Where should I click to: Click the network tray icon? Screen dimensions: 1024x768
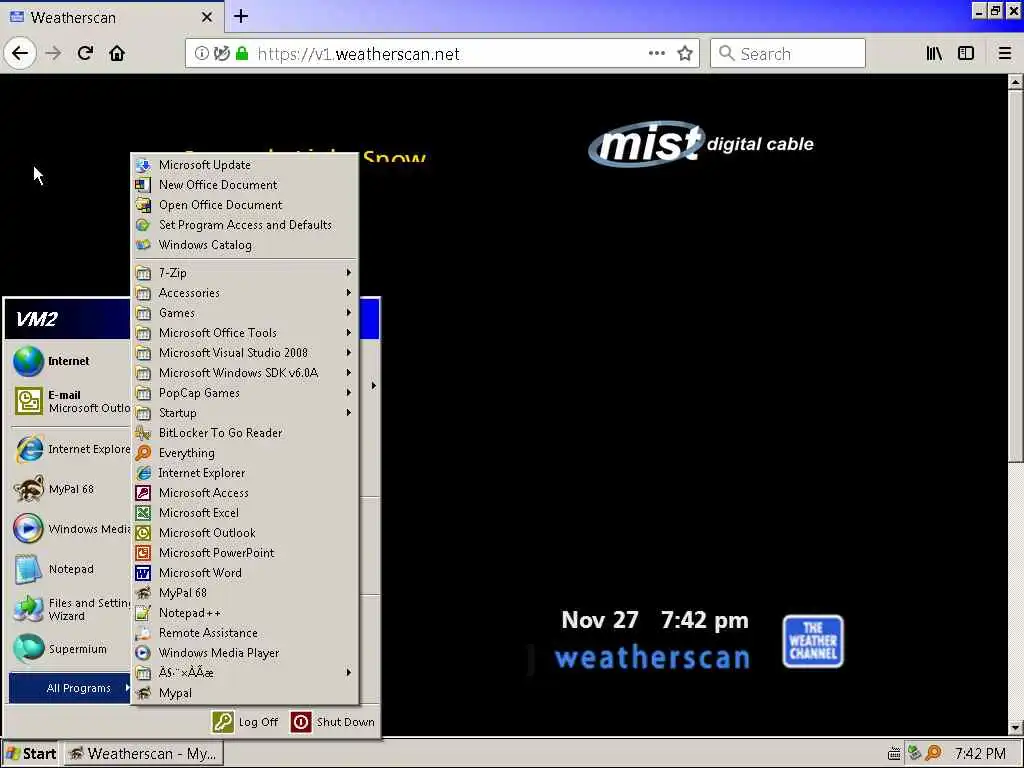(914, 753)
